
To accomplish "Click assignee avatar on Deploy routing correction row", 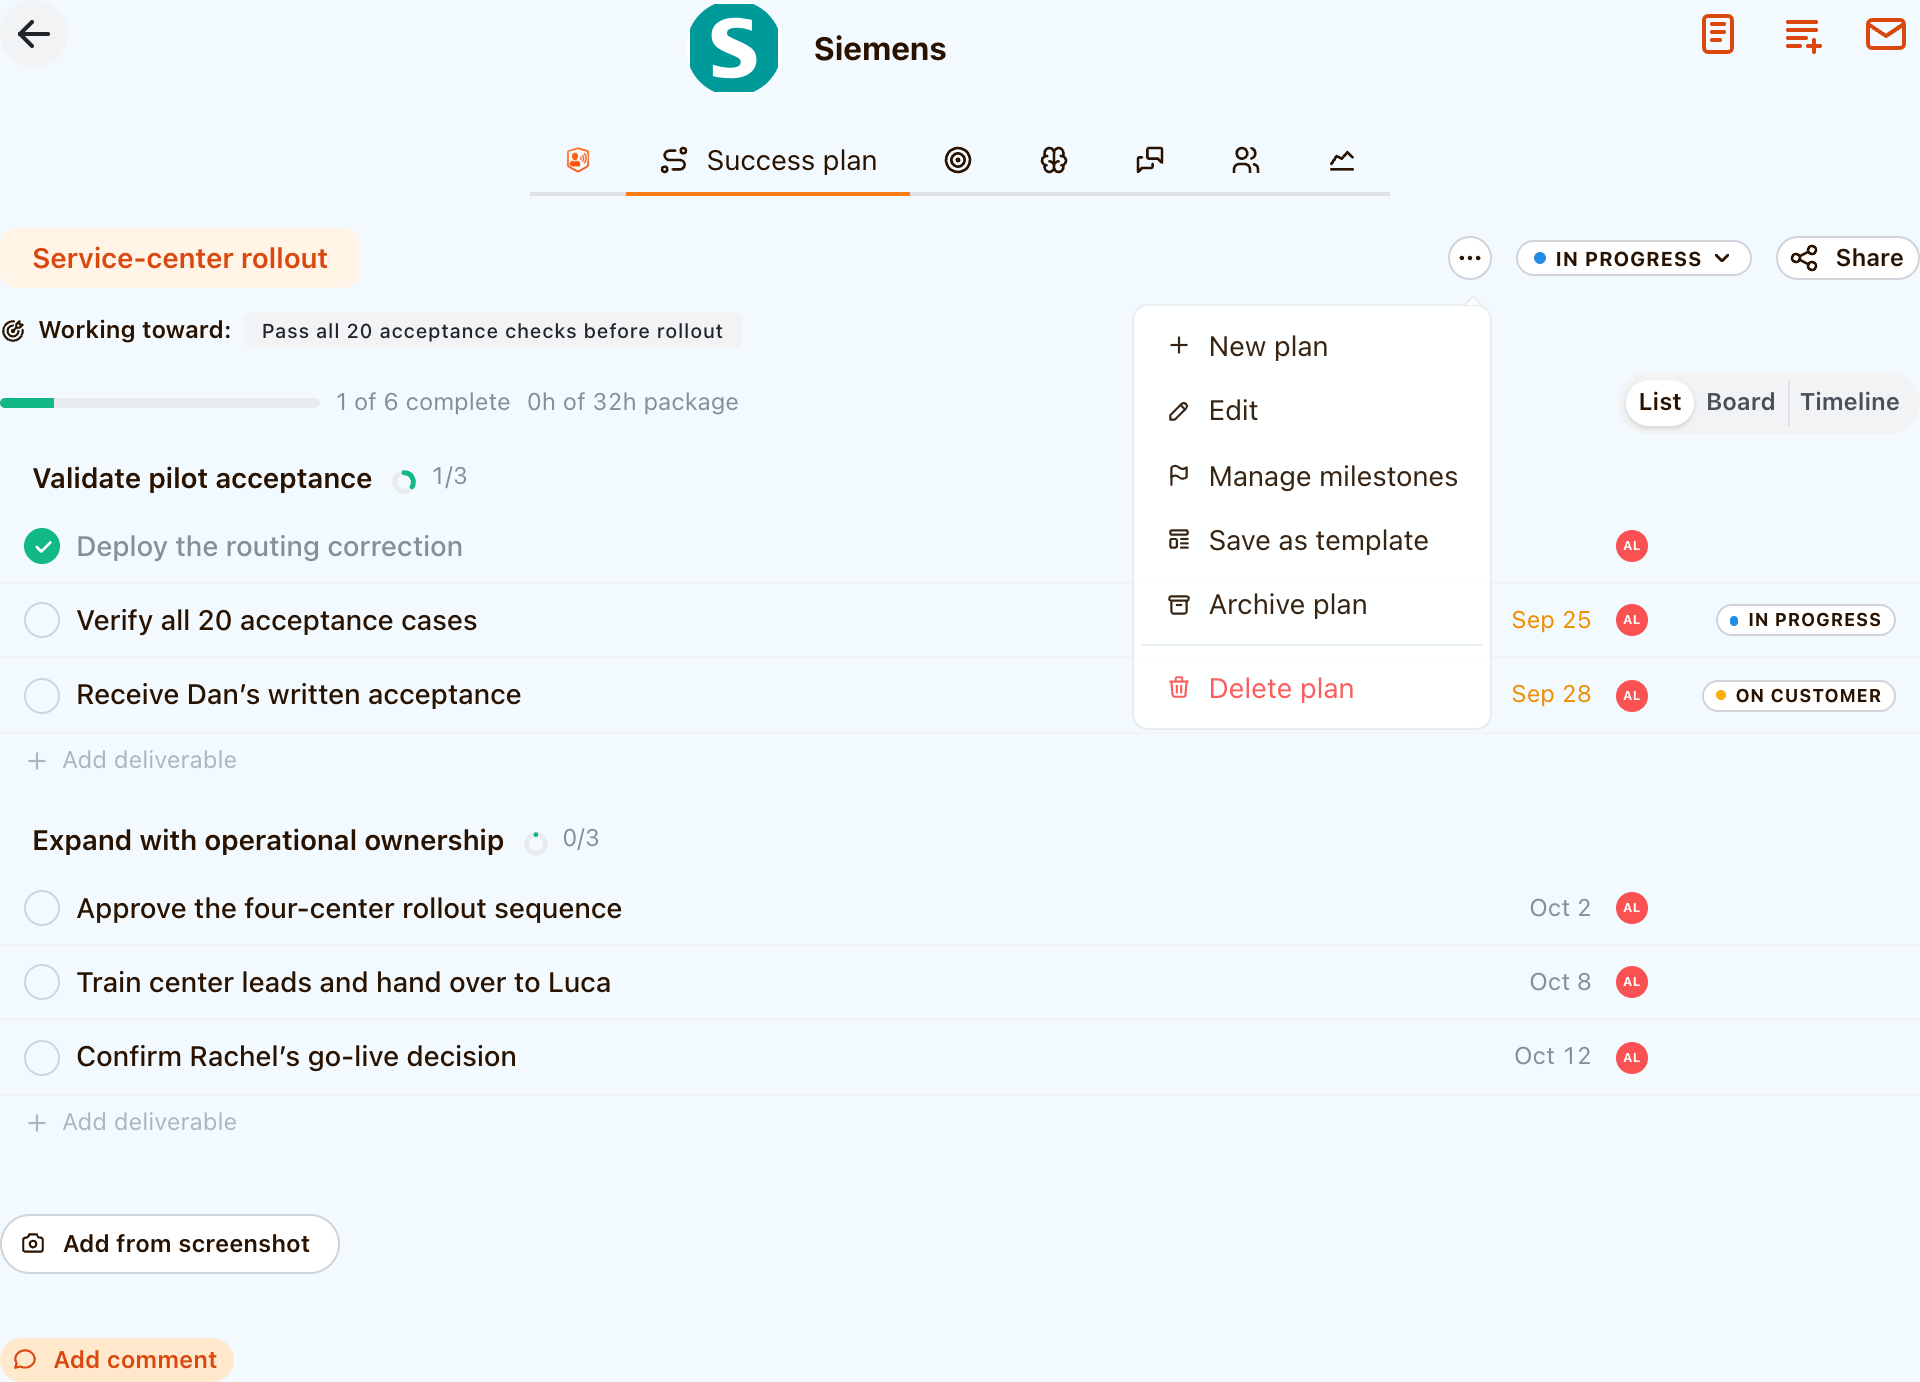I will click(1632, 546).
